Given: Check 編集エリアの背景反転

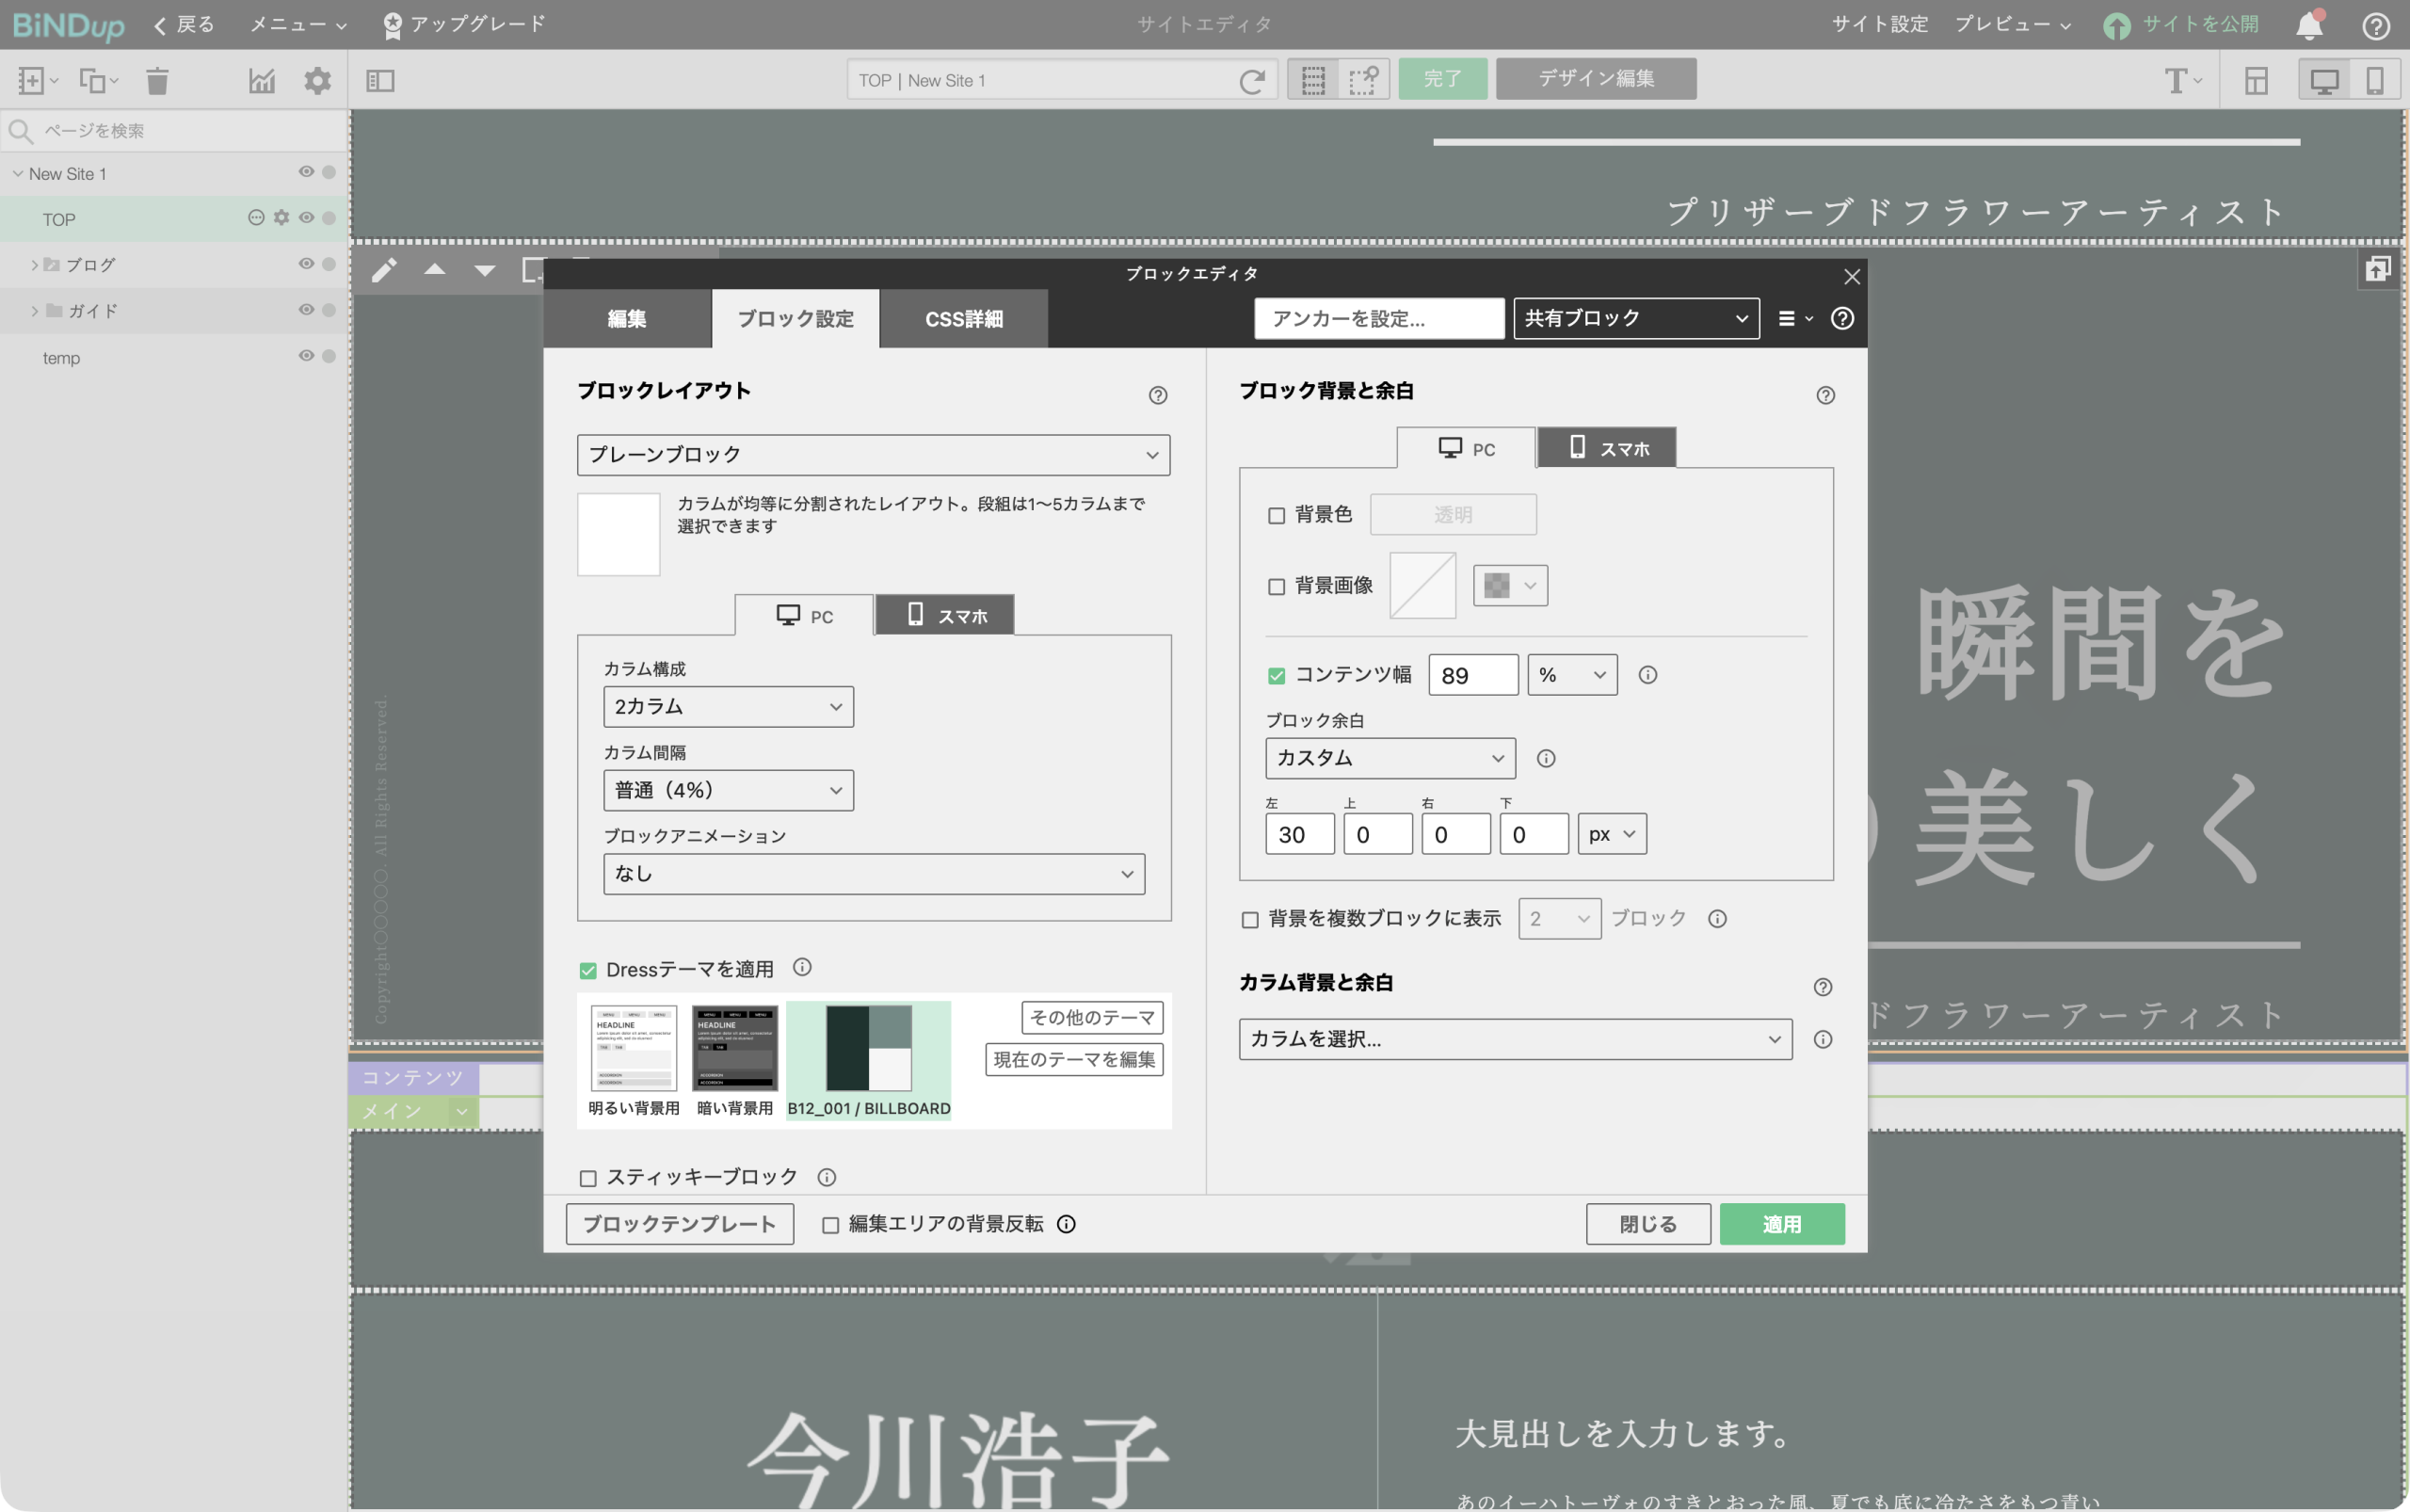Looking at the screenshot, I should 830,1226.
